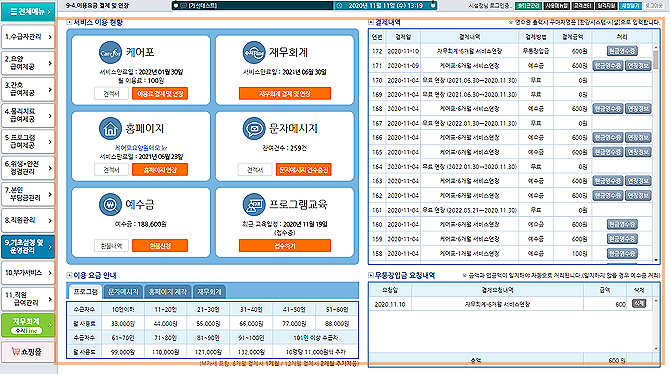The image size is (670, 374).
Task: Click the small square icon before 결제내역
Action: click(x=370, y=23)
